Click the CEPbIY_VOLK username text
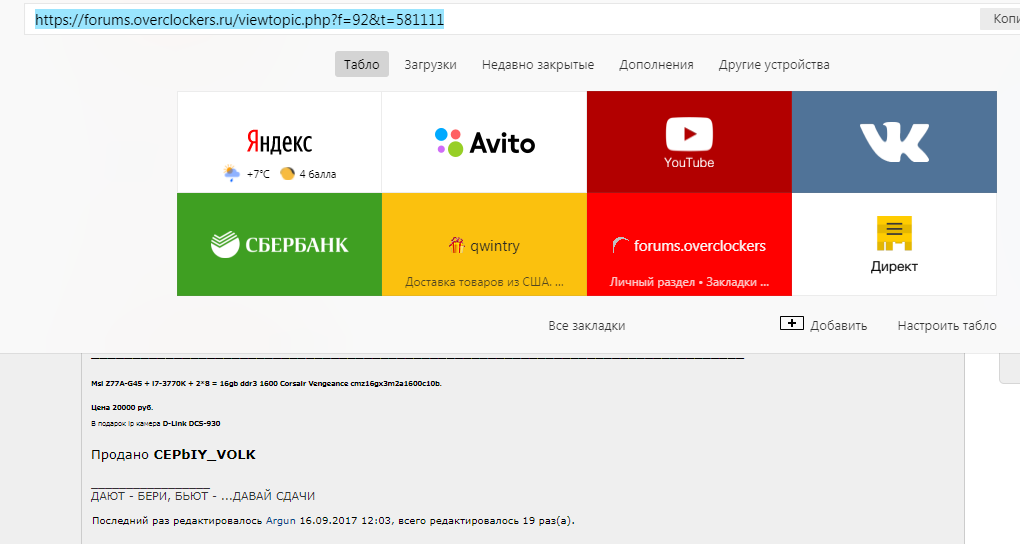The height and width of the screenshot is (544, 1020). pos(204,454)
